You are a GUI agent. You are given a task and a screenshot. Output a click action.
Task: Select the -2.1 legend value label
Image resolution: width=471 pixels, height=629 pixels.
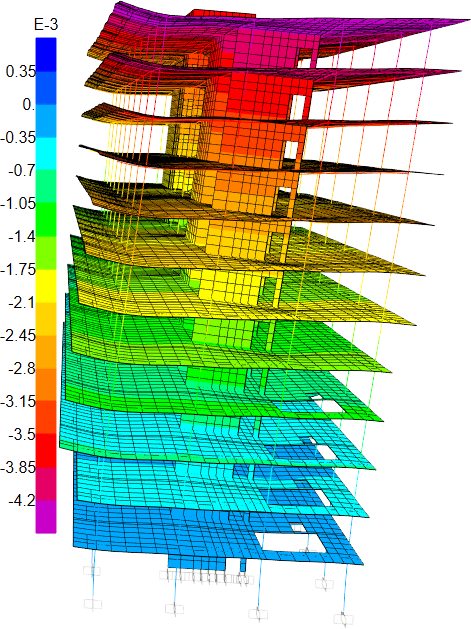pos(22,302)
